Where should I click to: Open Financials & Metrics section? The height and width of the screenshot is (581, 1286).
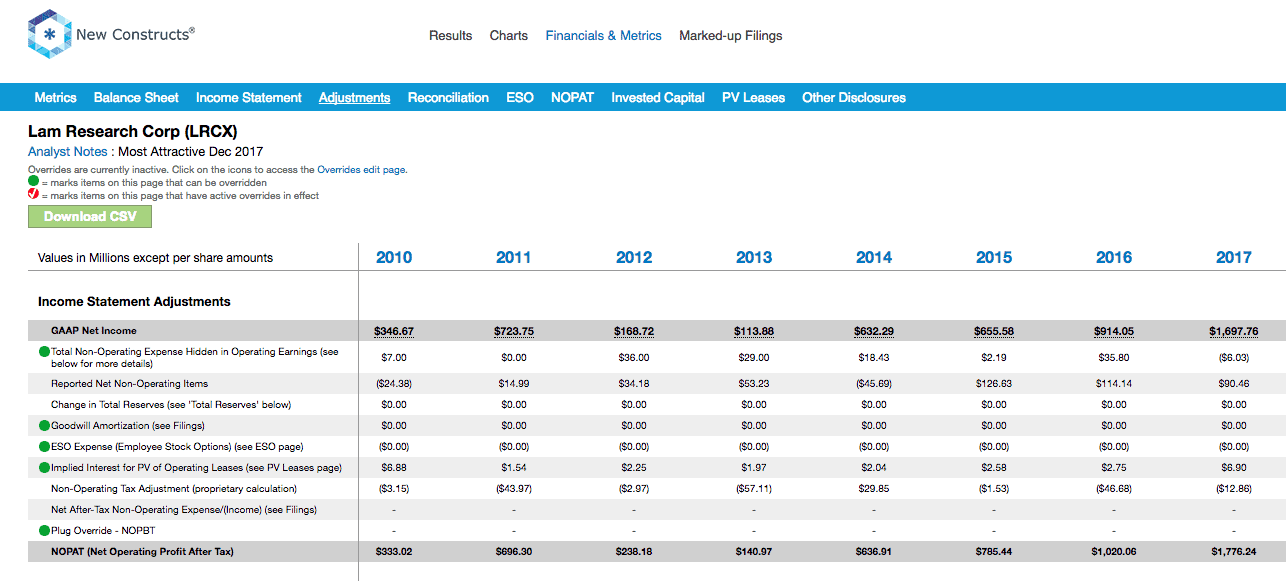(x=604, y=35)
